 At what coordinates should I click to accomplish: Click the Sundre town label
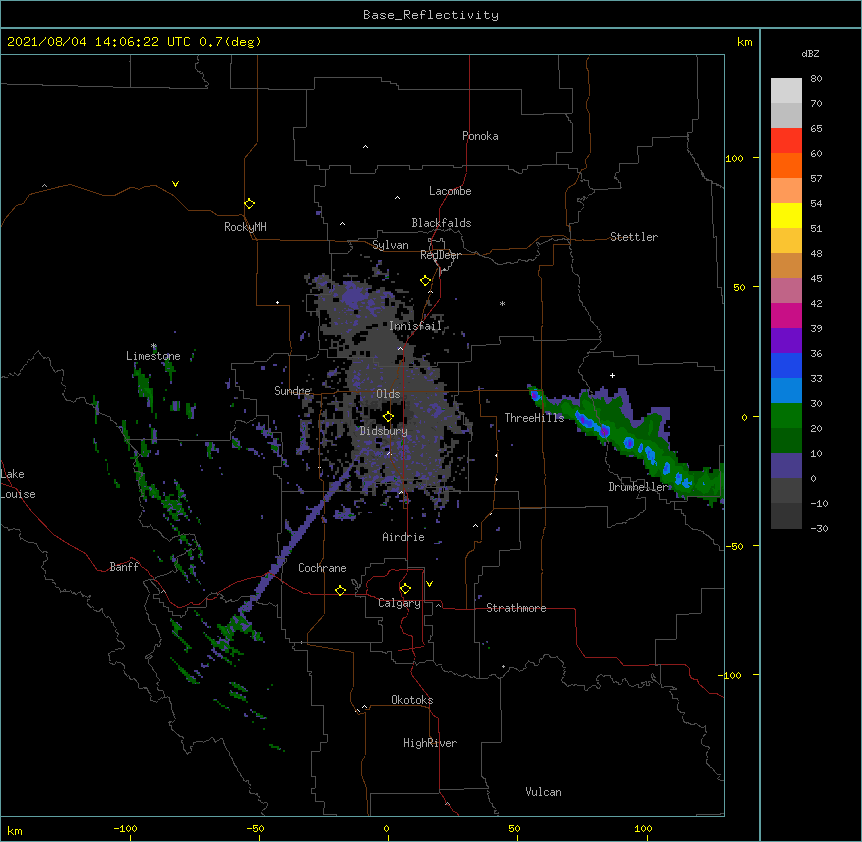pos(292,391)
